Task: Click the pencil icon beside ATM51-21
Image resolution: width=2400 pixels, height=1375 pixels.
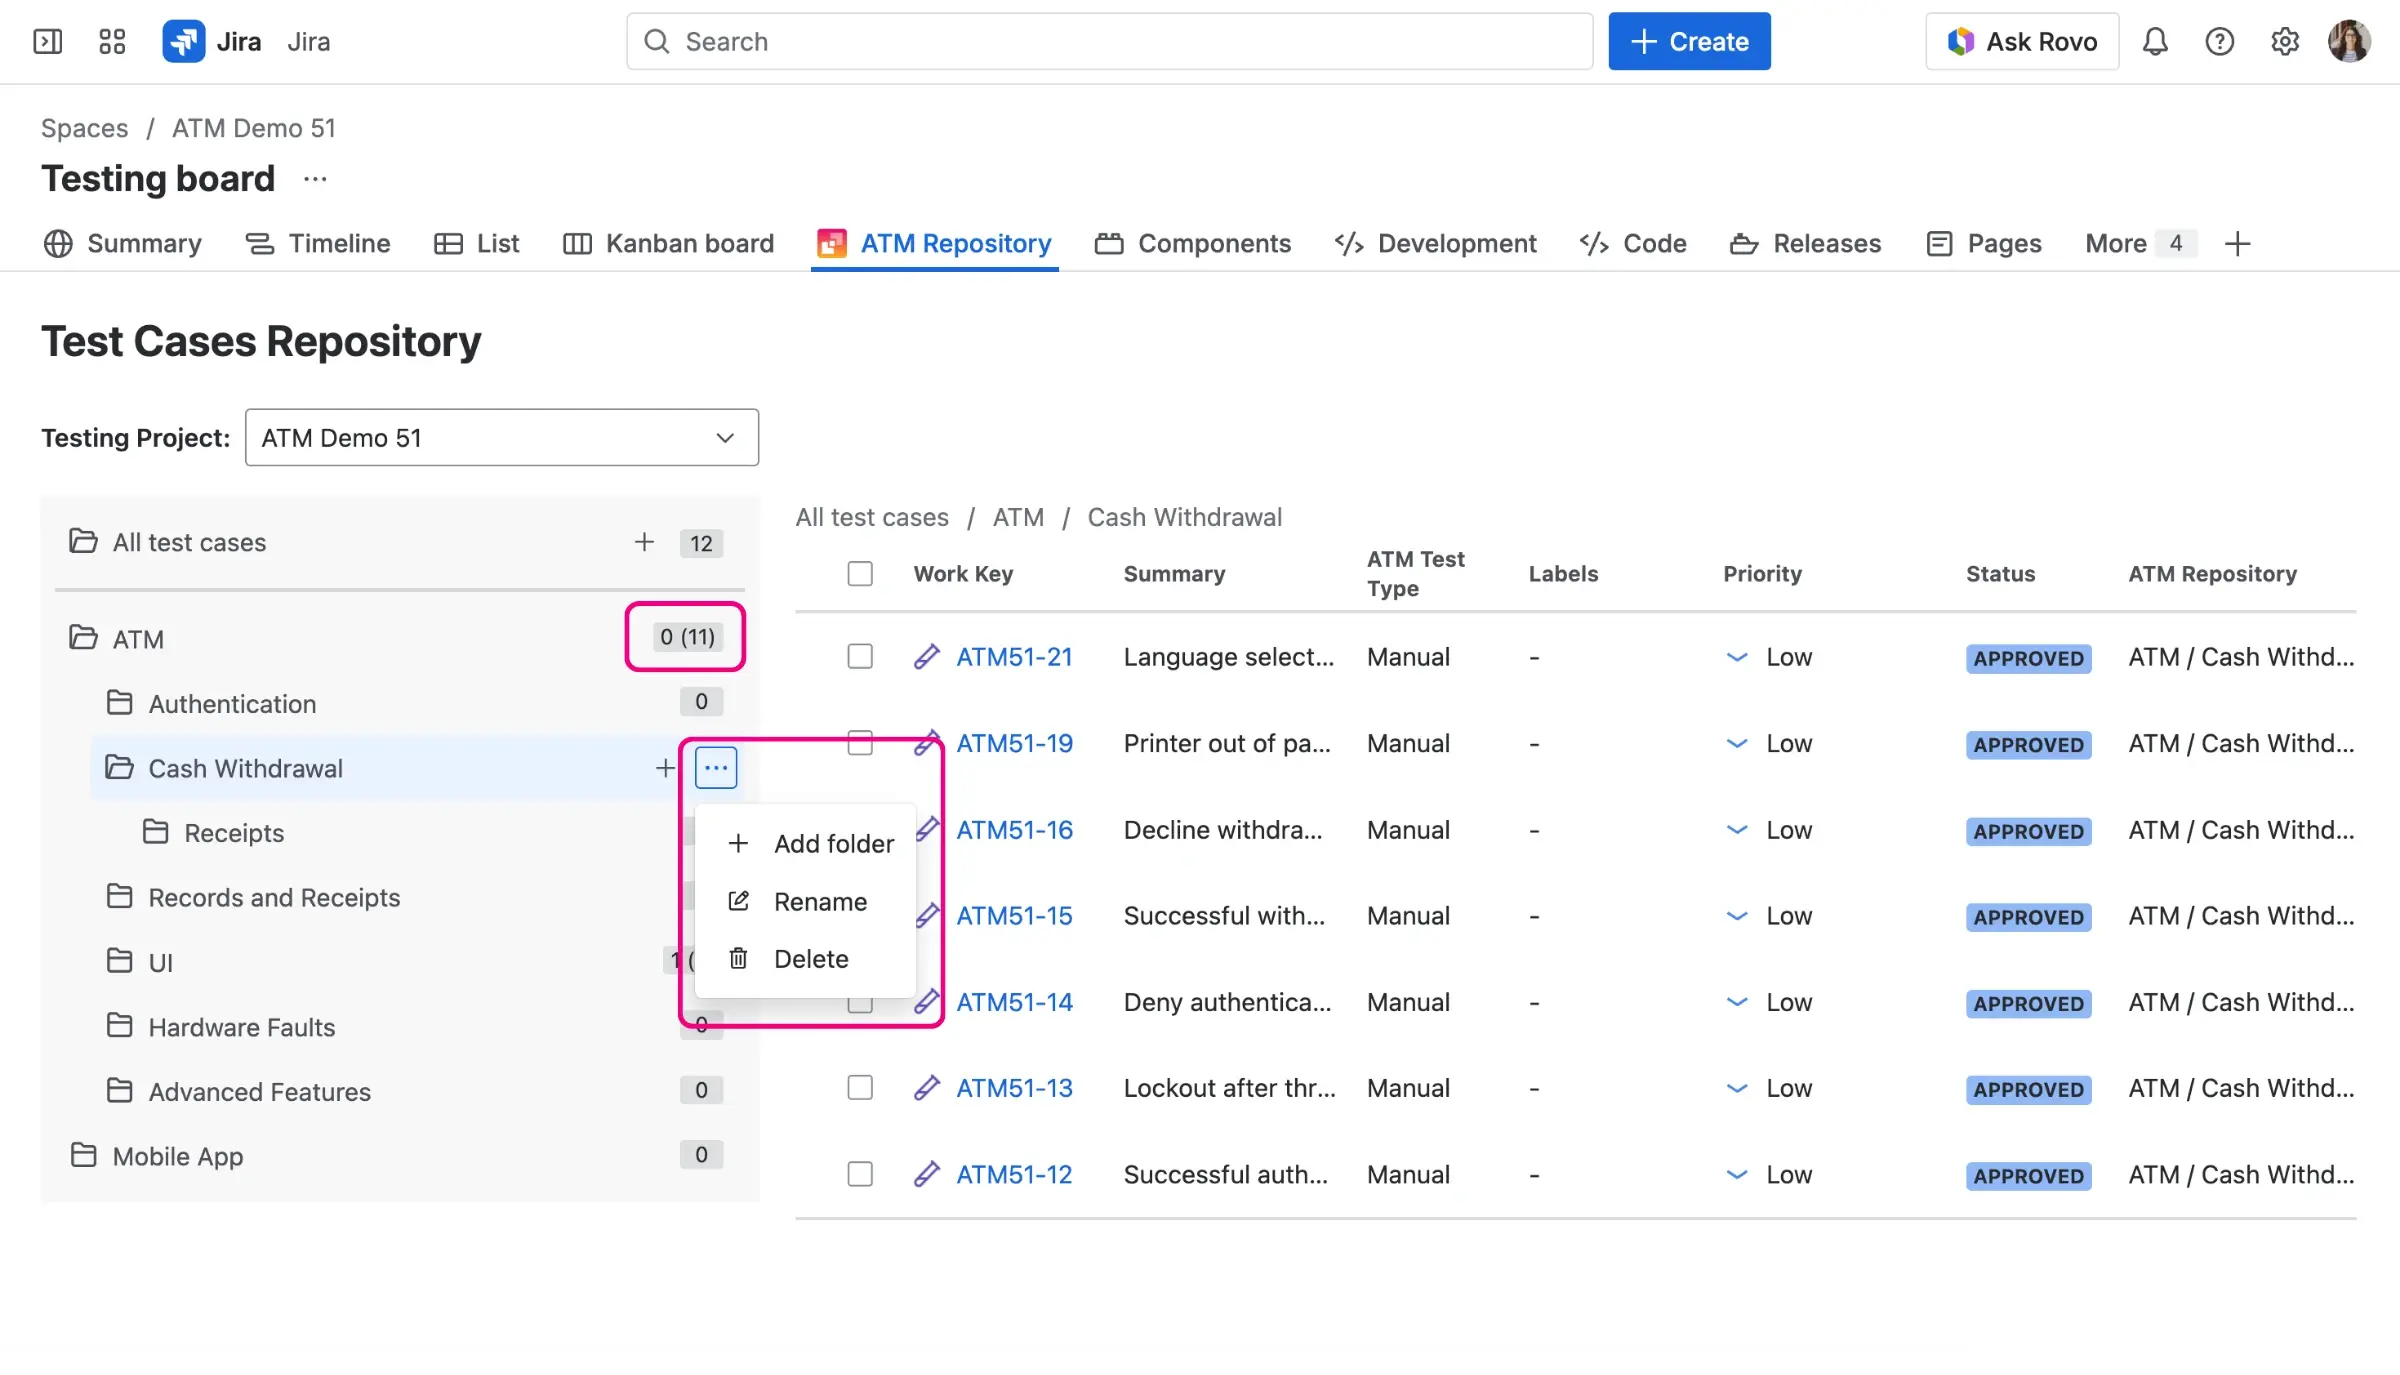Action: (x=926, y=657)
